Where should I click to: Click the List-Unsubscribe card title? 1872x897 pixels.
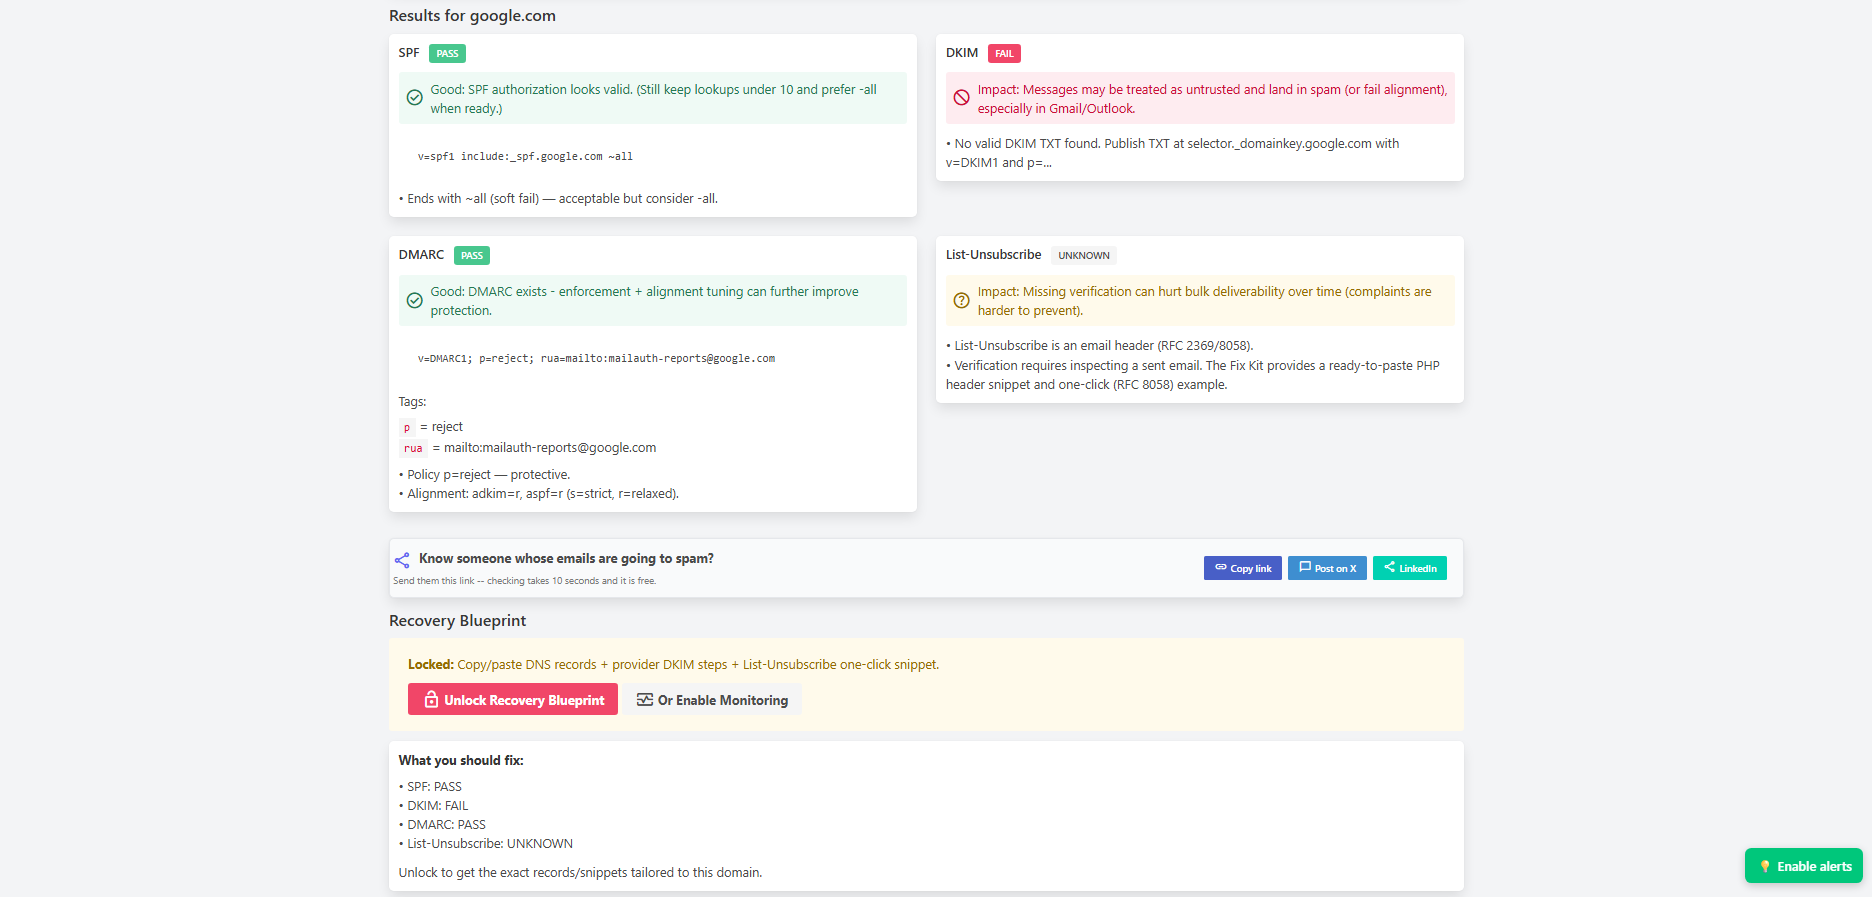point(994,255)
